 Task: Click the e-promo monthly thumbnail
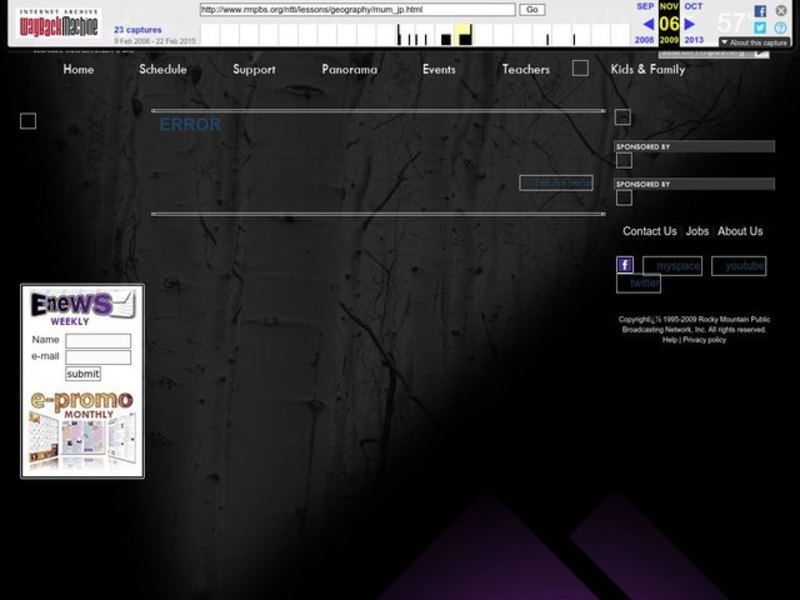pyautogui.click(x=82, y=431)
